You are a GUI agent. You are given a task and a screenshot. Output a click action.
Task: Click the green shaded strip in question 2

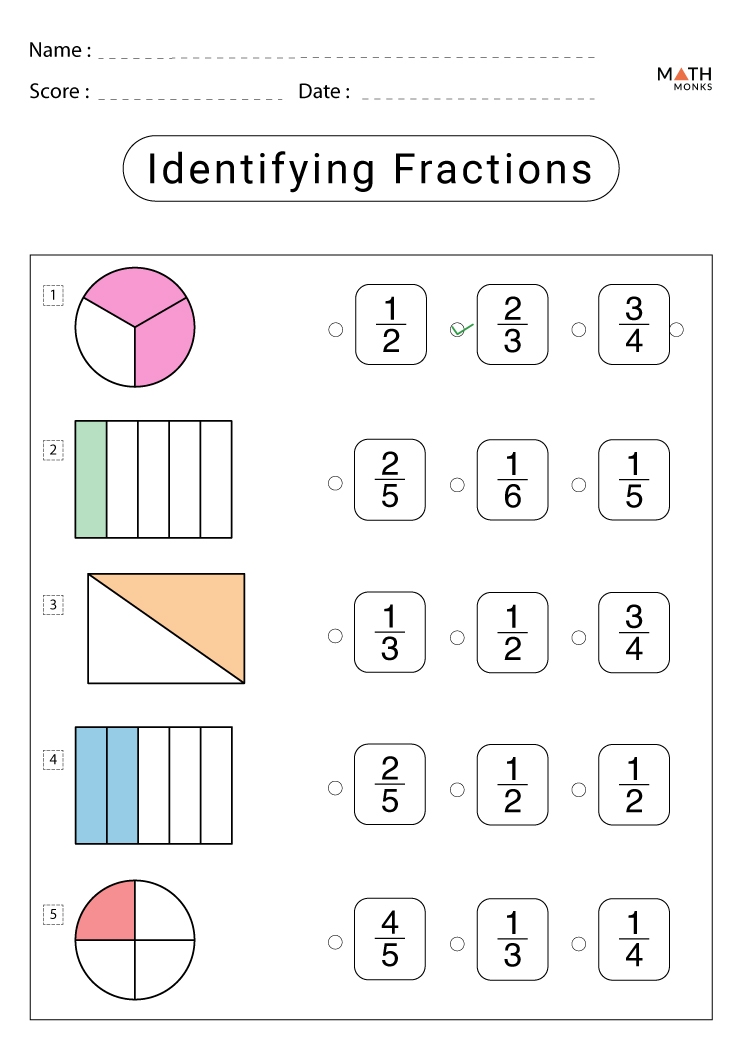coord(91,479)
